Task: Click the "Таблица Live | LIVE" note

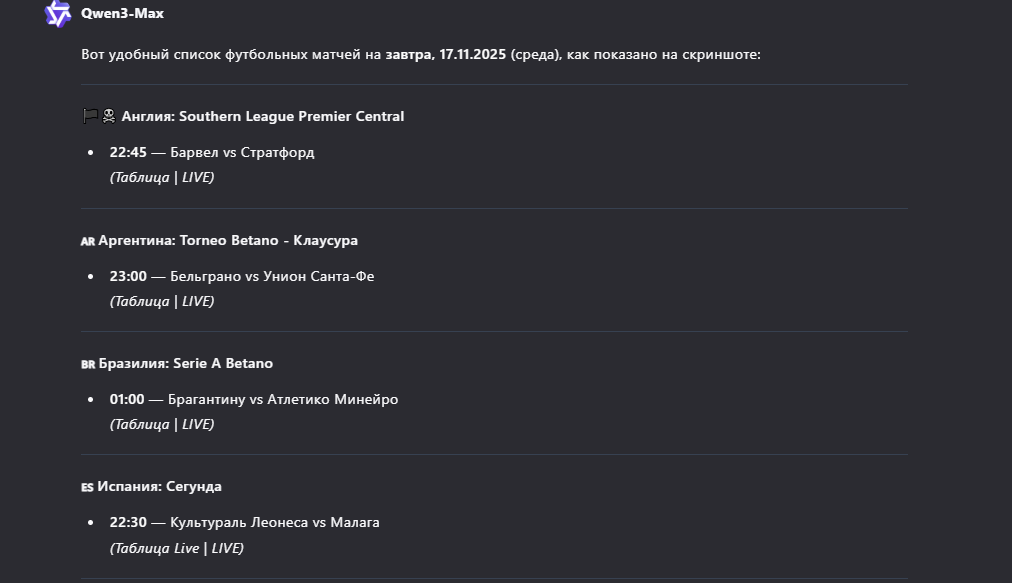Action: [x=177, y=548]
